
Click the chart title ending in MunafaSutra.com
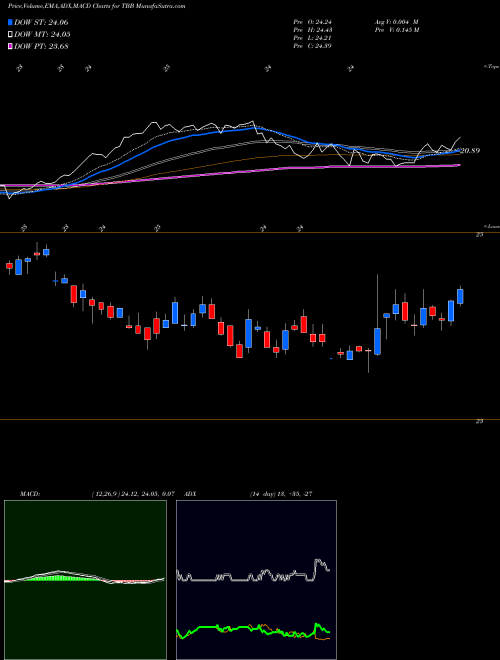[96, 6]
